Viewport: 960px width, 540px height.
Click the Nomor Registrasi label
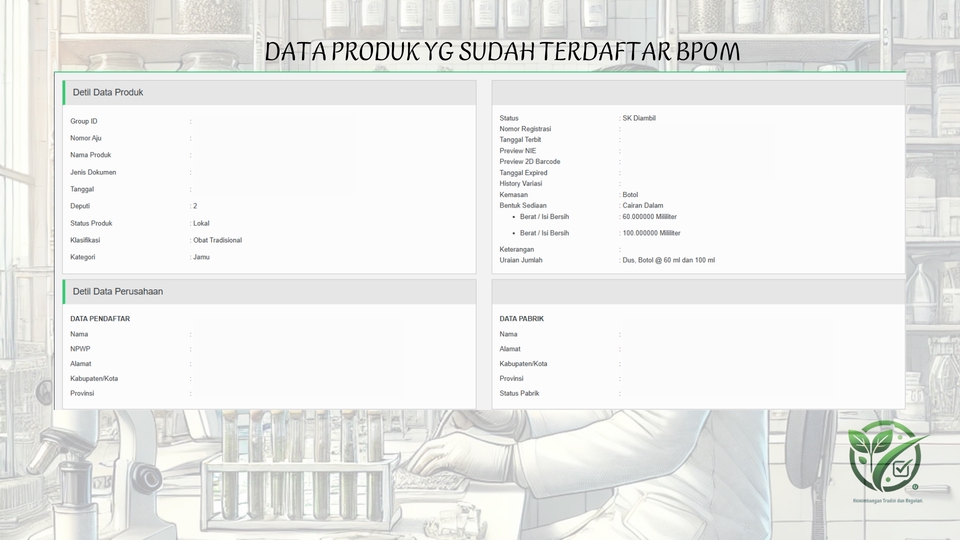[525, 129]
